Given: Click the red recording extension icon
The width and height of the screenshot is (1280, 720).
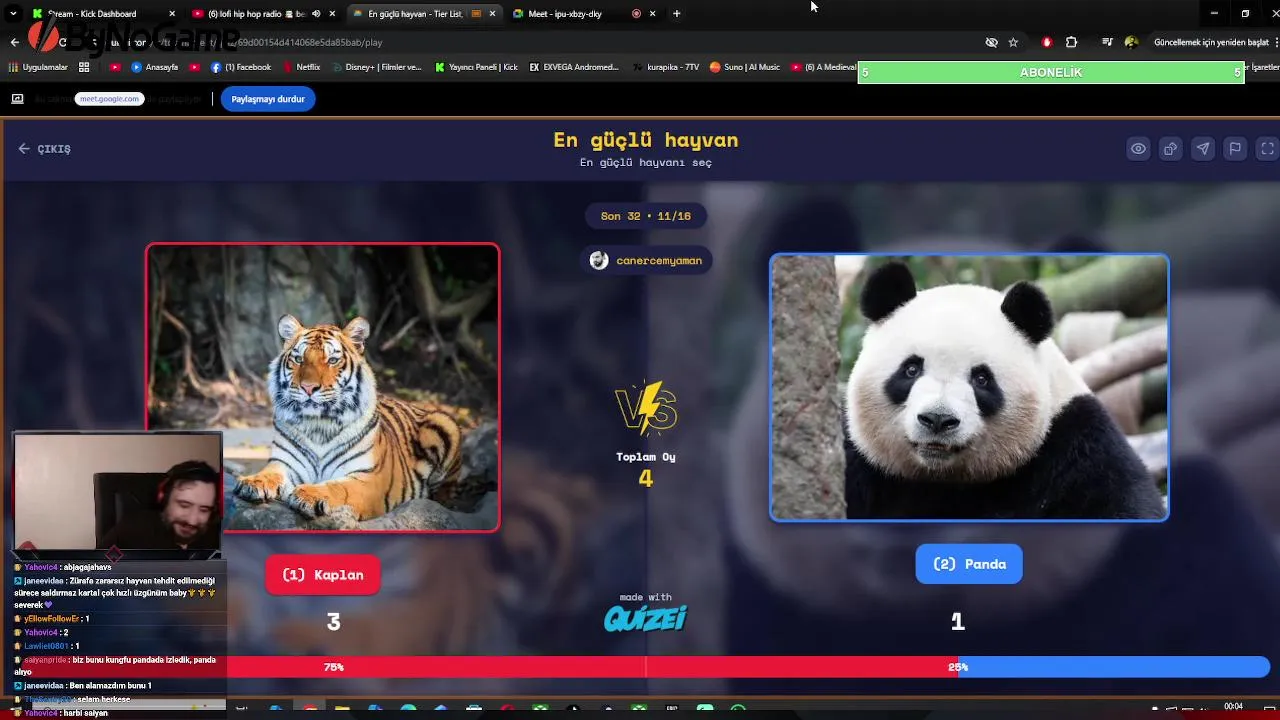Looking at the screenshot, I should (1047, 42).
